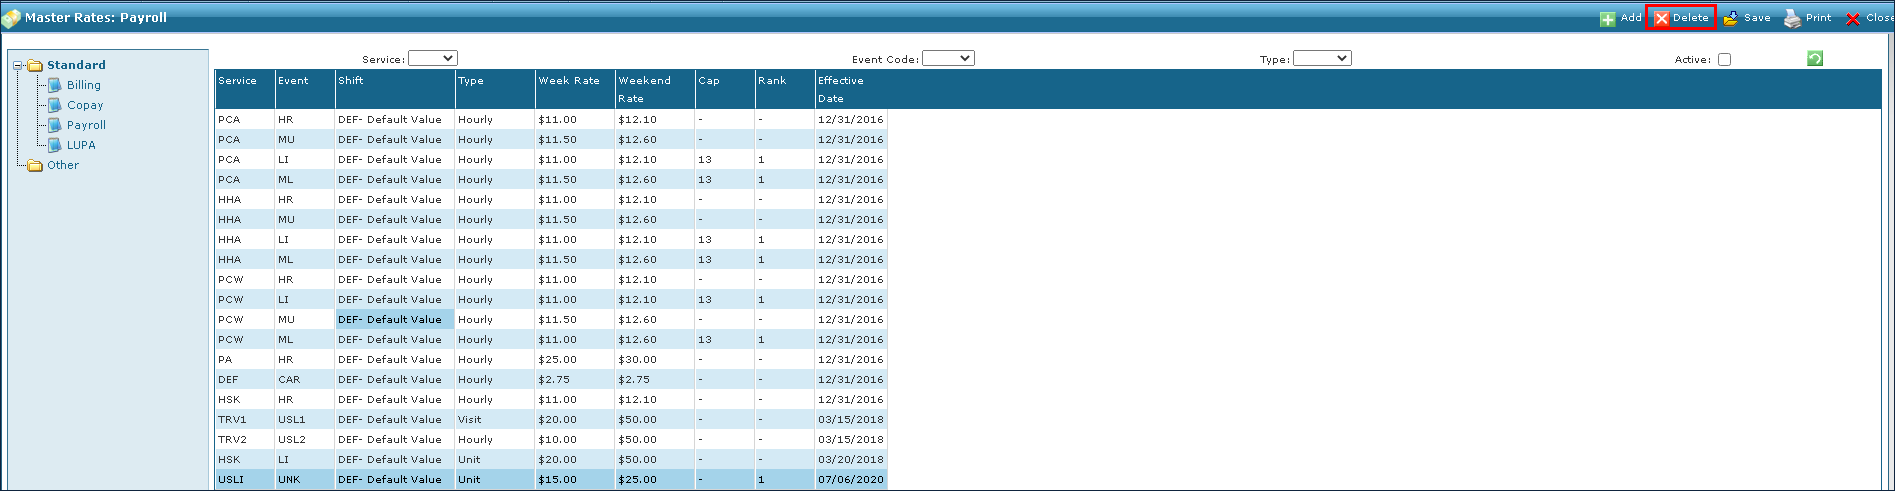Click the Print icon

1793,19
